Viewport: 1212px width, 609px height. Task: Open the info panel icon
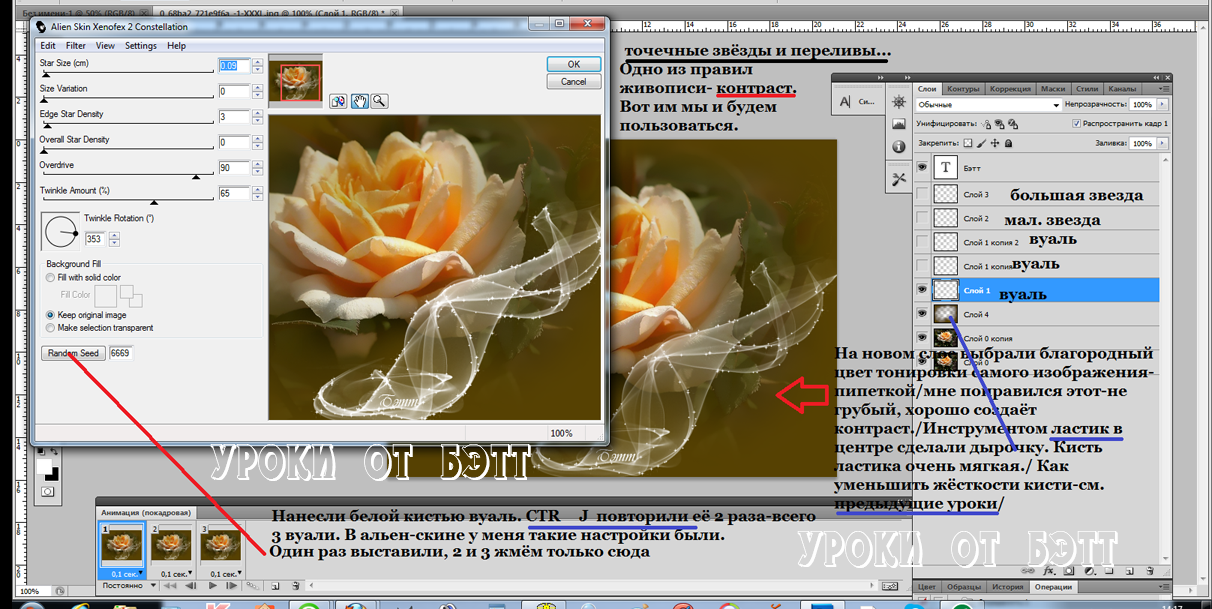coord(899,147)
